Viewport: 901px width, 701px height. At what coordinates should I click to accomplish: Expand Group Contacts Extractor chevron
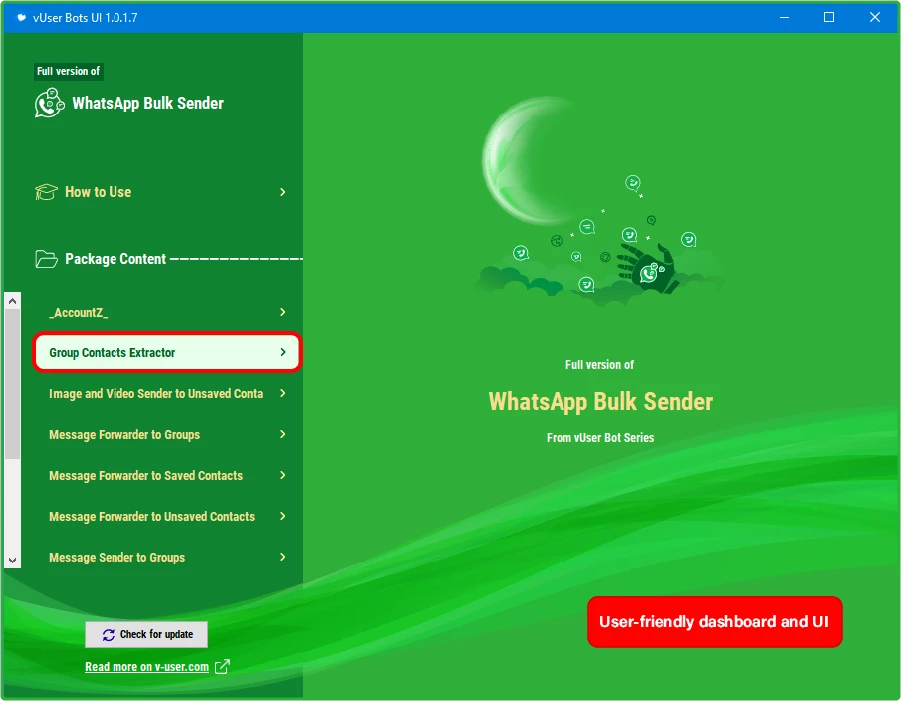pos(283,352)
